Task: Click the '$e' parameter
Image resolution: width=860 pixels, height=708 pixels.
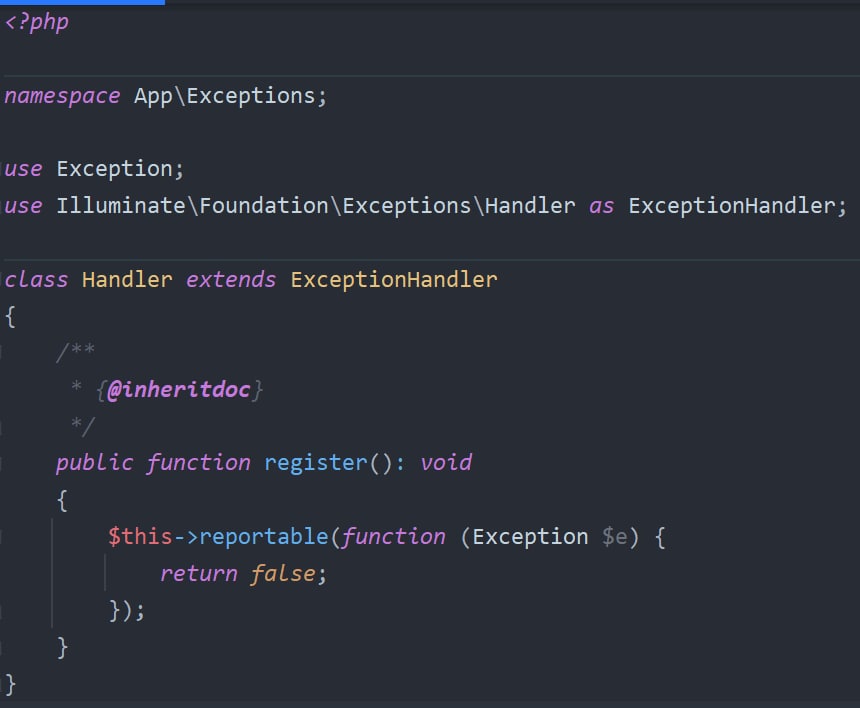Action: click(614, 537)
